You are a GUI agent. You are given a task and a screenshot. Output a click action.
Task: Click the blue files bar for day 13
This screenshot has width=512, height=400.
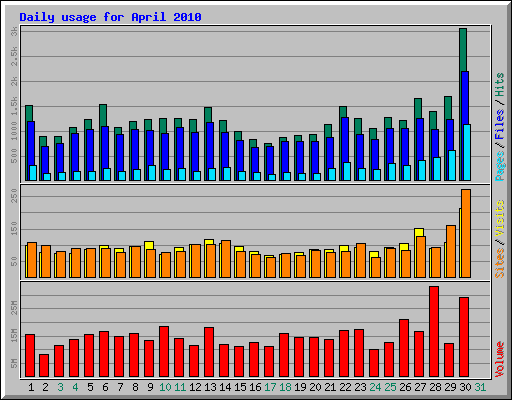[x=210, y=145]
